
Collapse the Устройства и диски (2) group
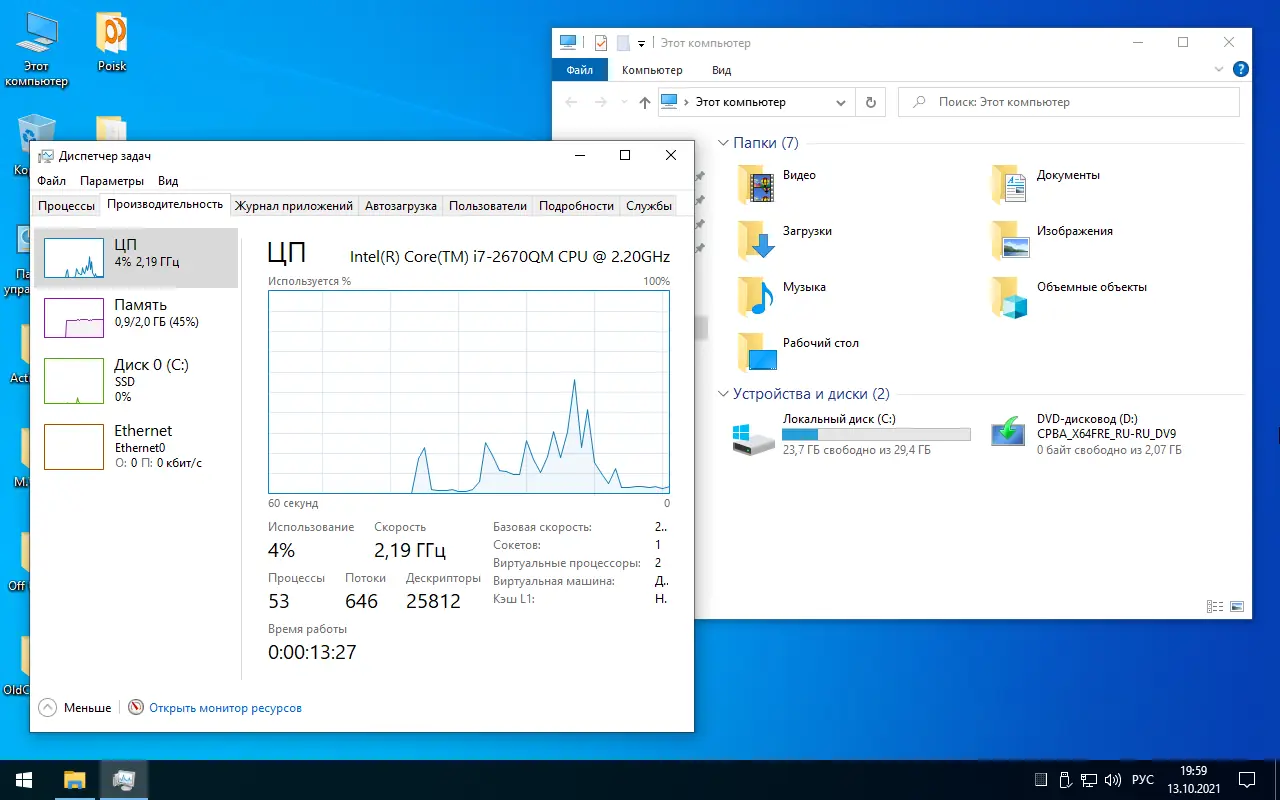(723, 394)
